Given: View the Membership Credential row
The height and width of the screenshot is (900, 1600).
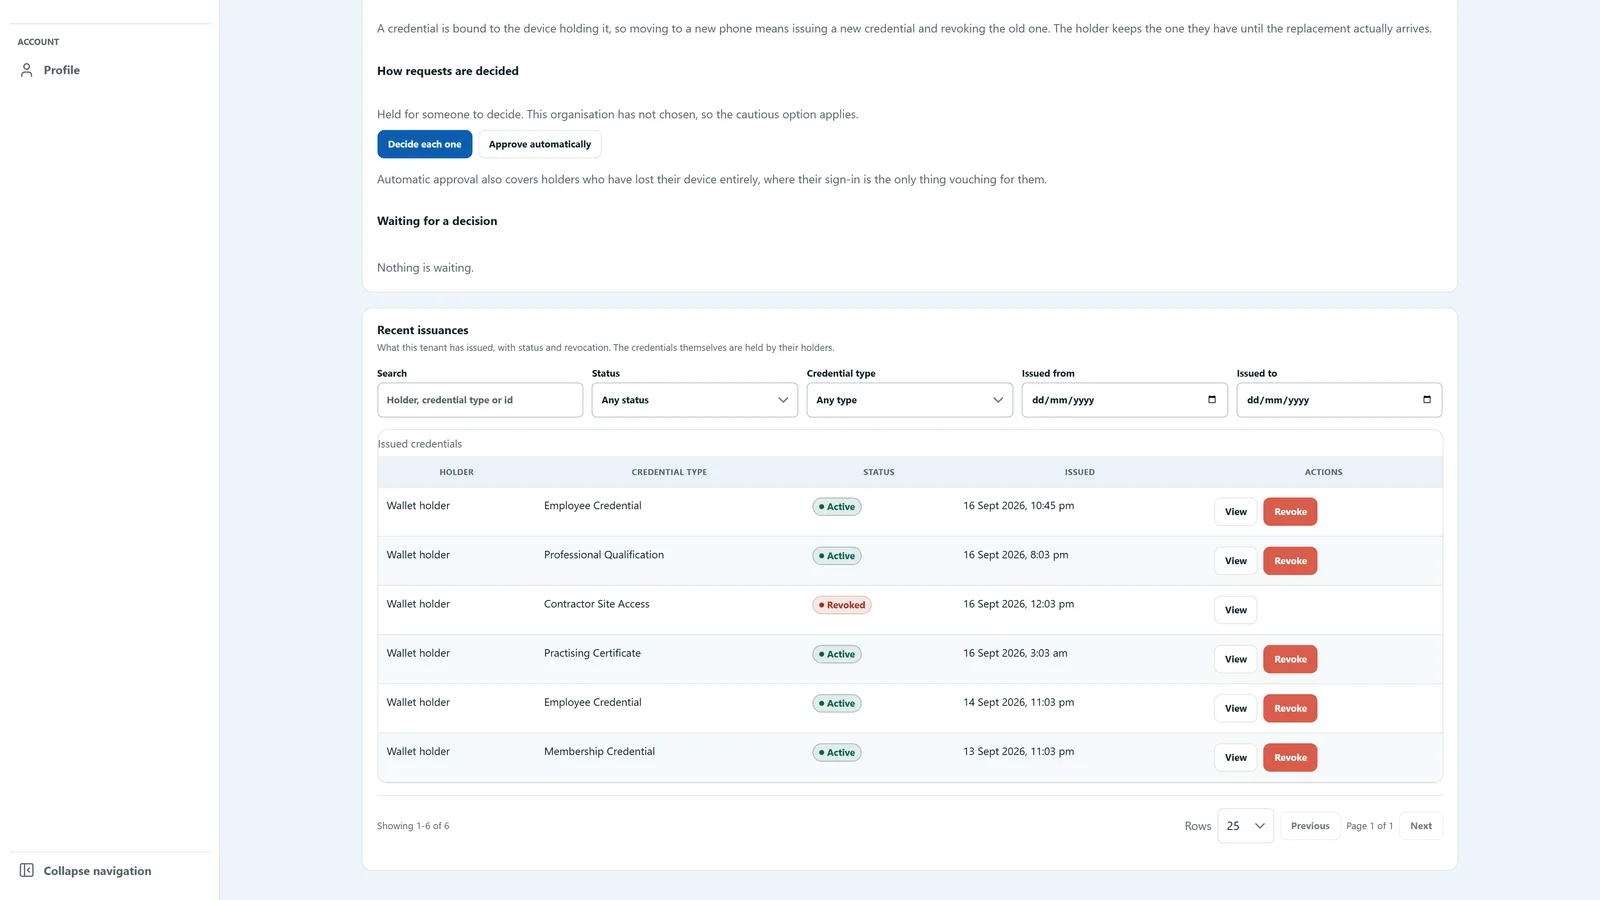Looking at the screenshot, I should point(1236,757).
